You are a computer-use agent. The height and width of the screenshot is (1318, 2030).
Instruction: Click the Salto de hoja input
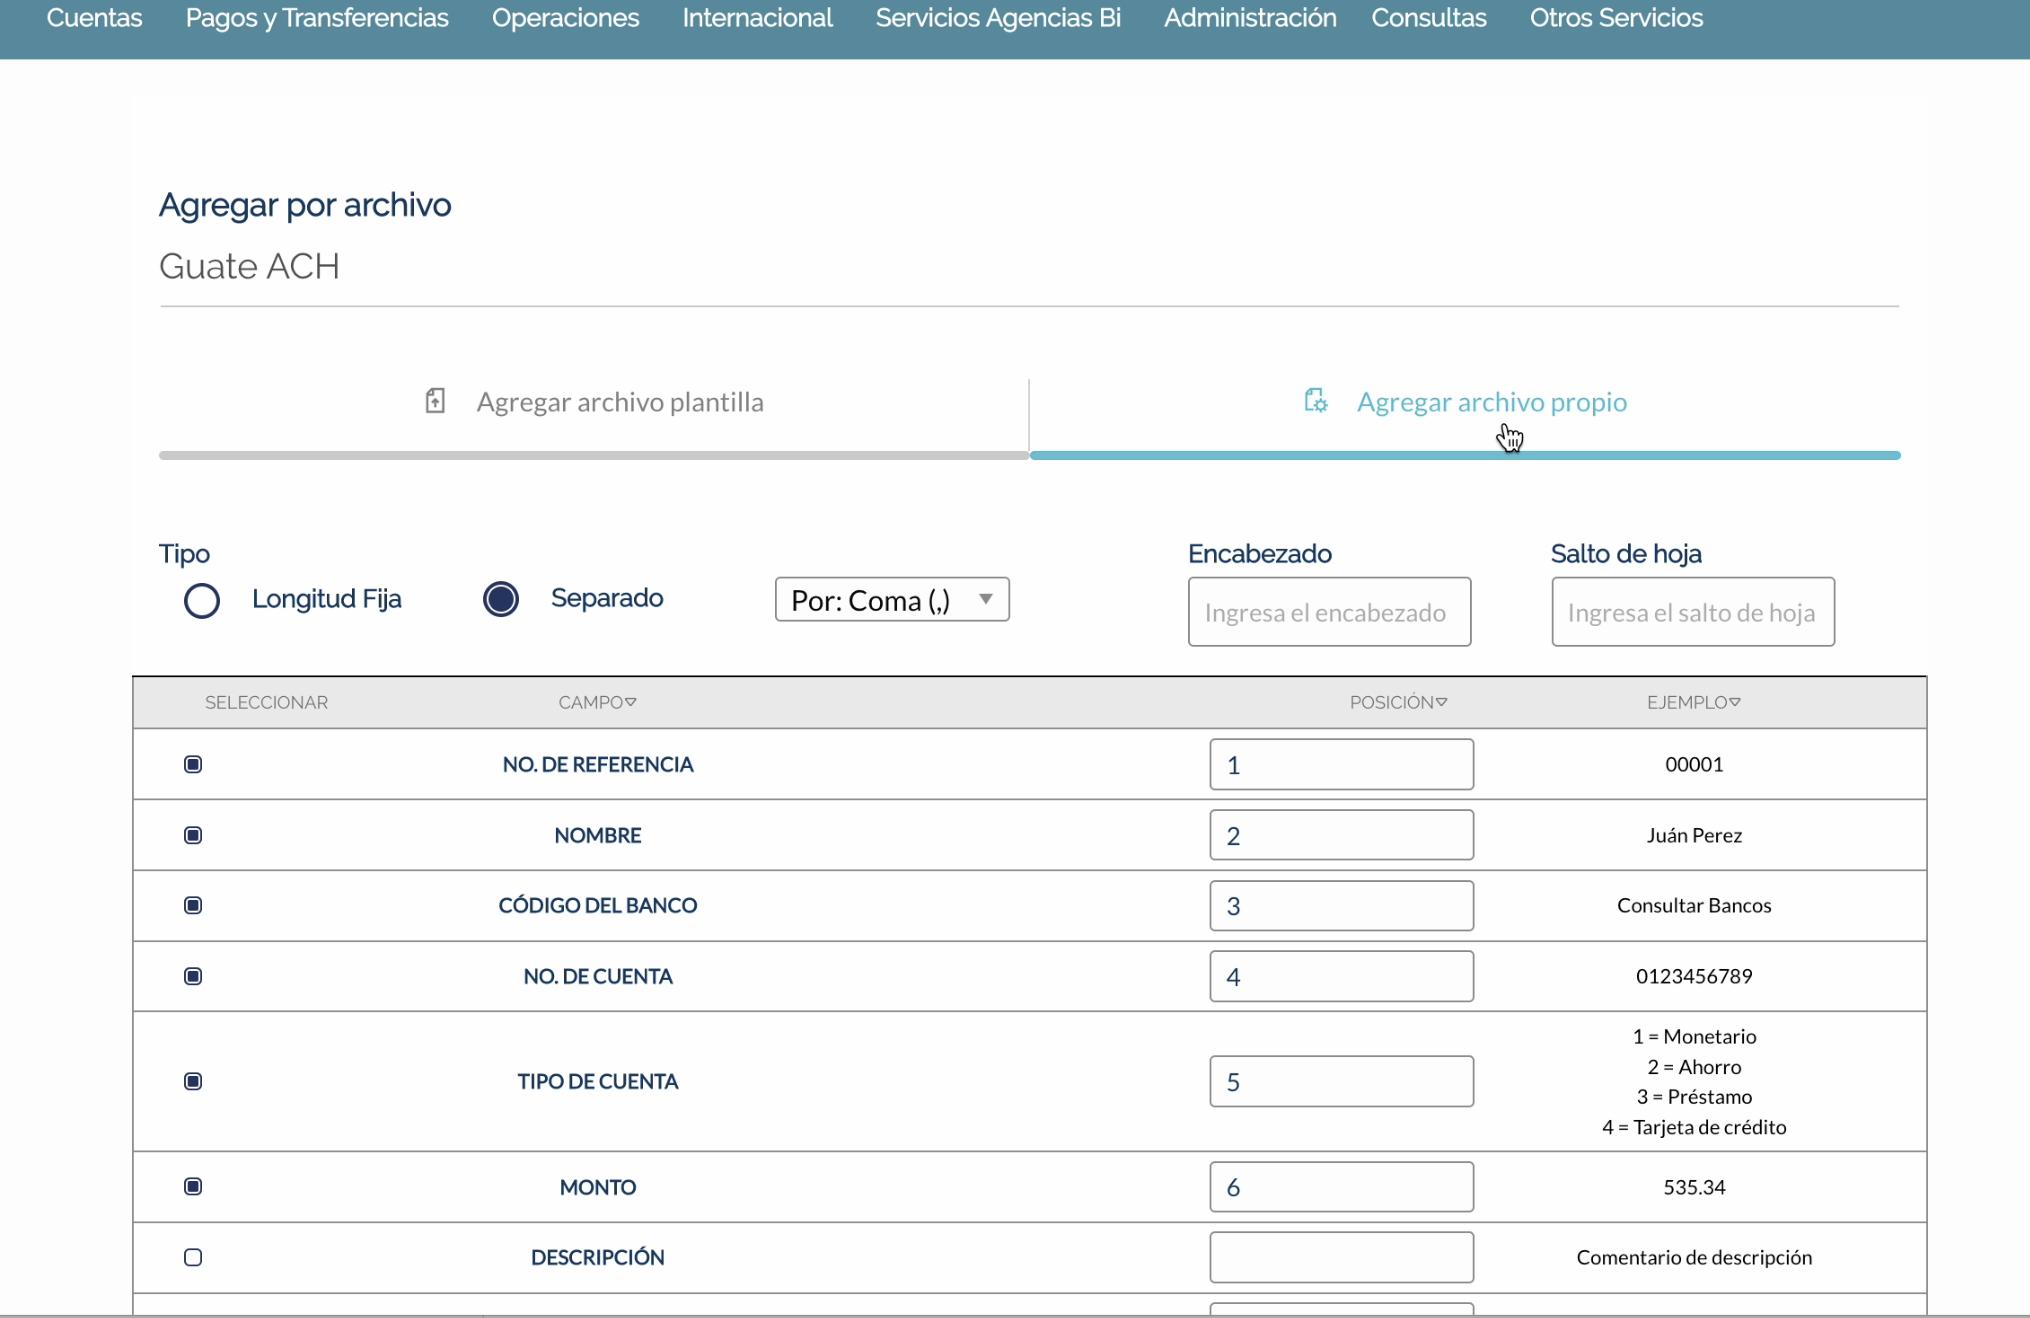click(x=1692, y=612)
